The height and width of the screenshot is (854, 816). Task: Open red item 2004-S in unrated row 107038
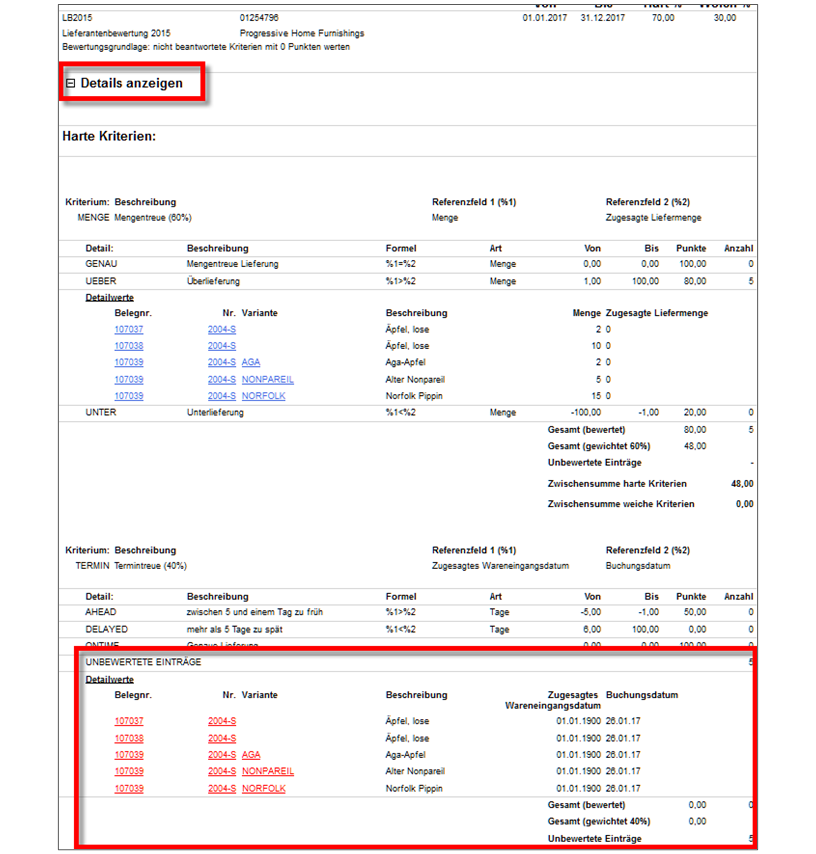point(222,739)
